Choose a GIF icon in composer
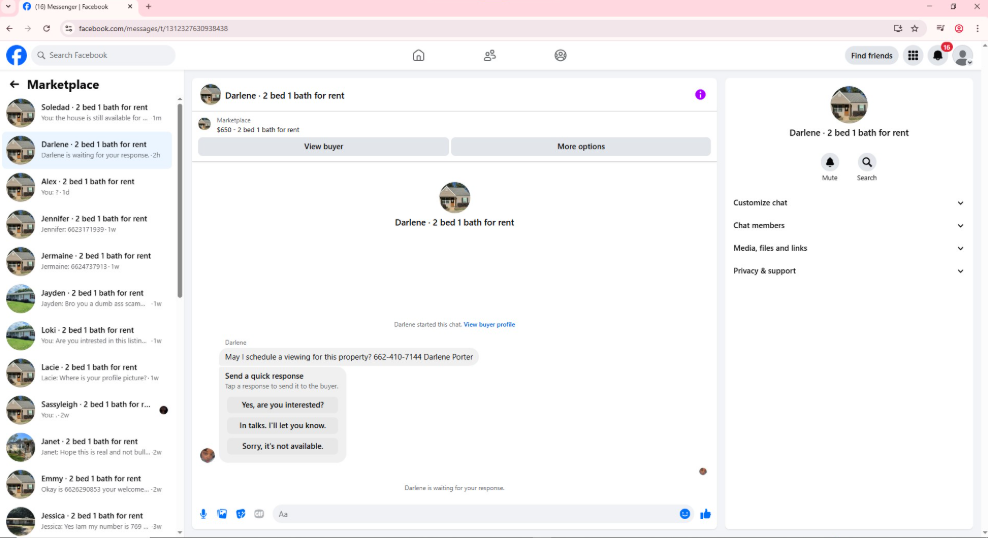988x538 pixels. click(x=259, y=514)
